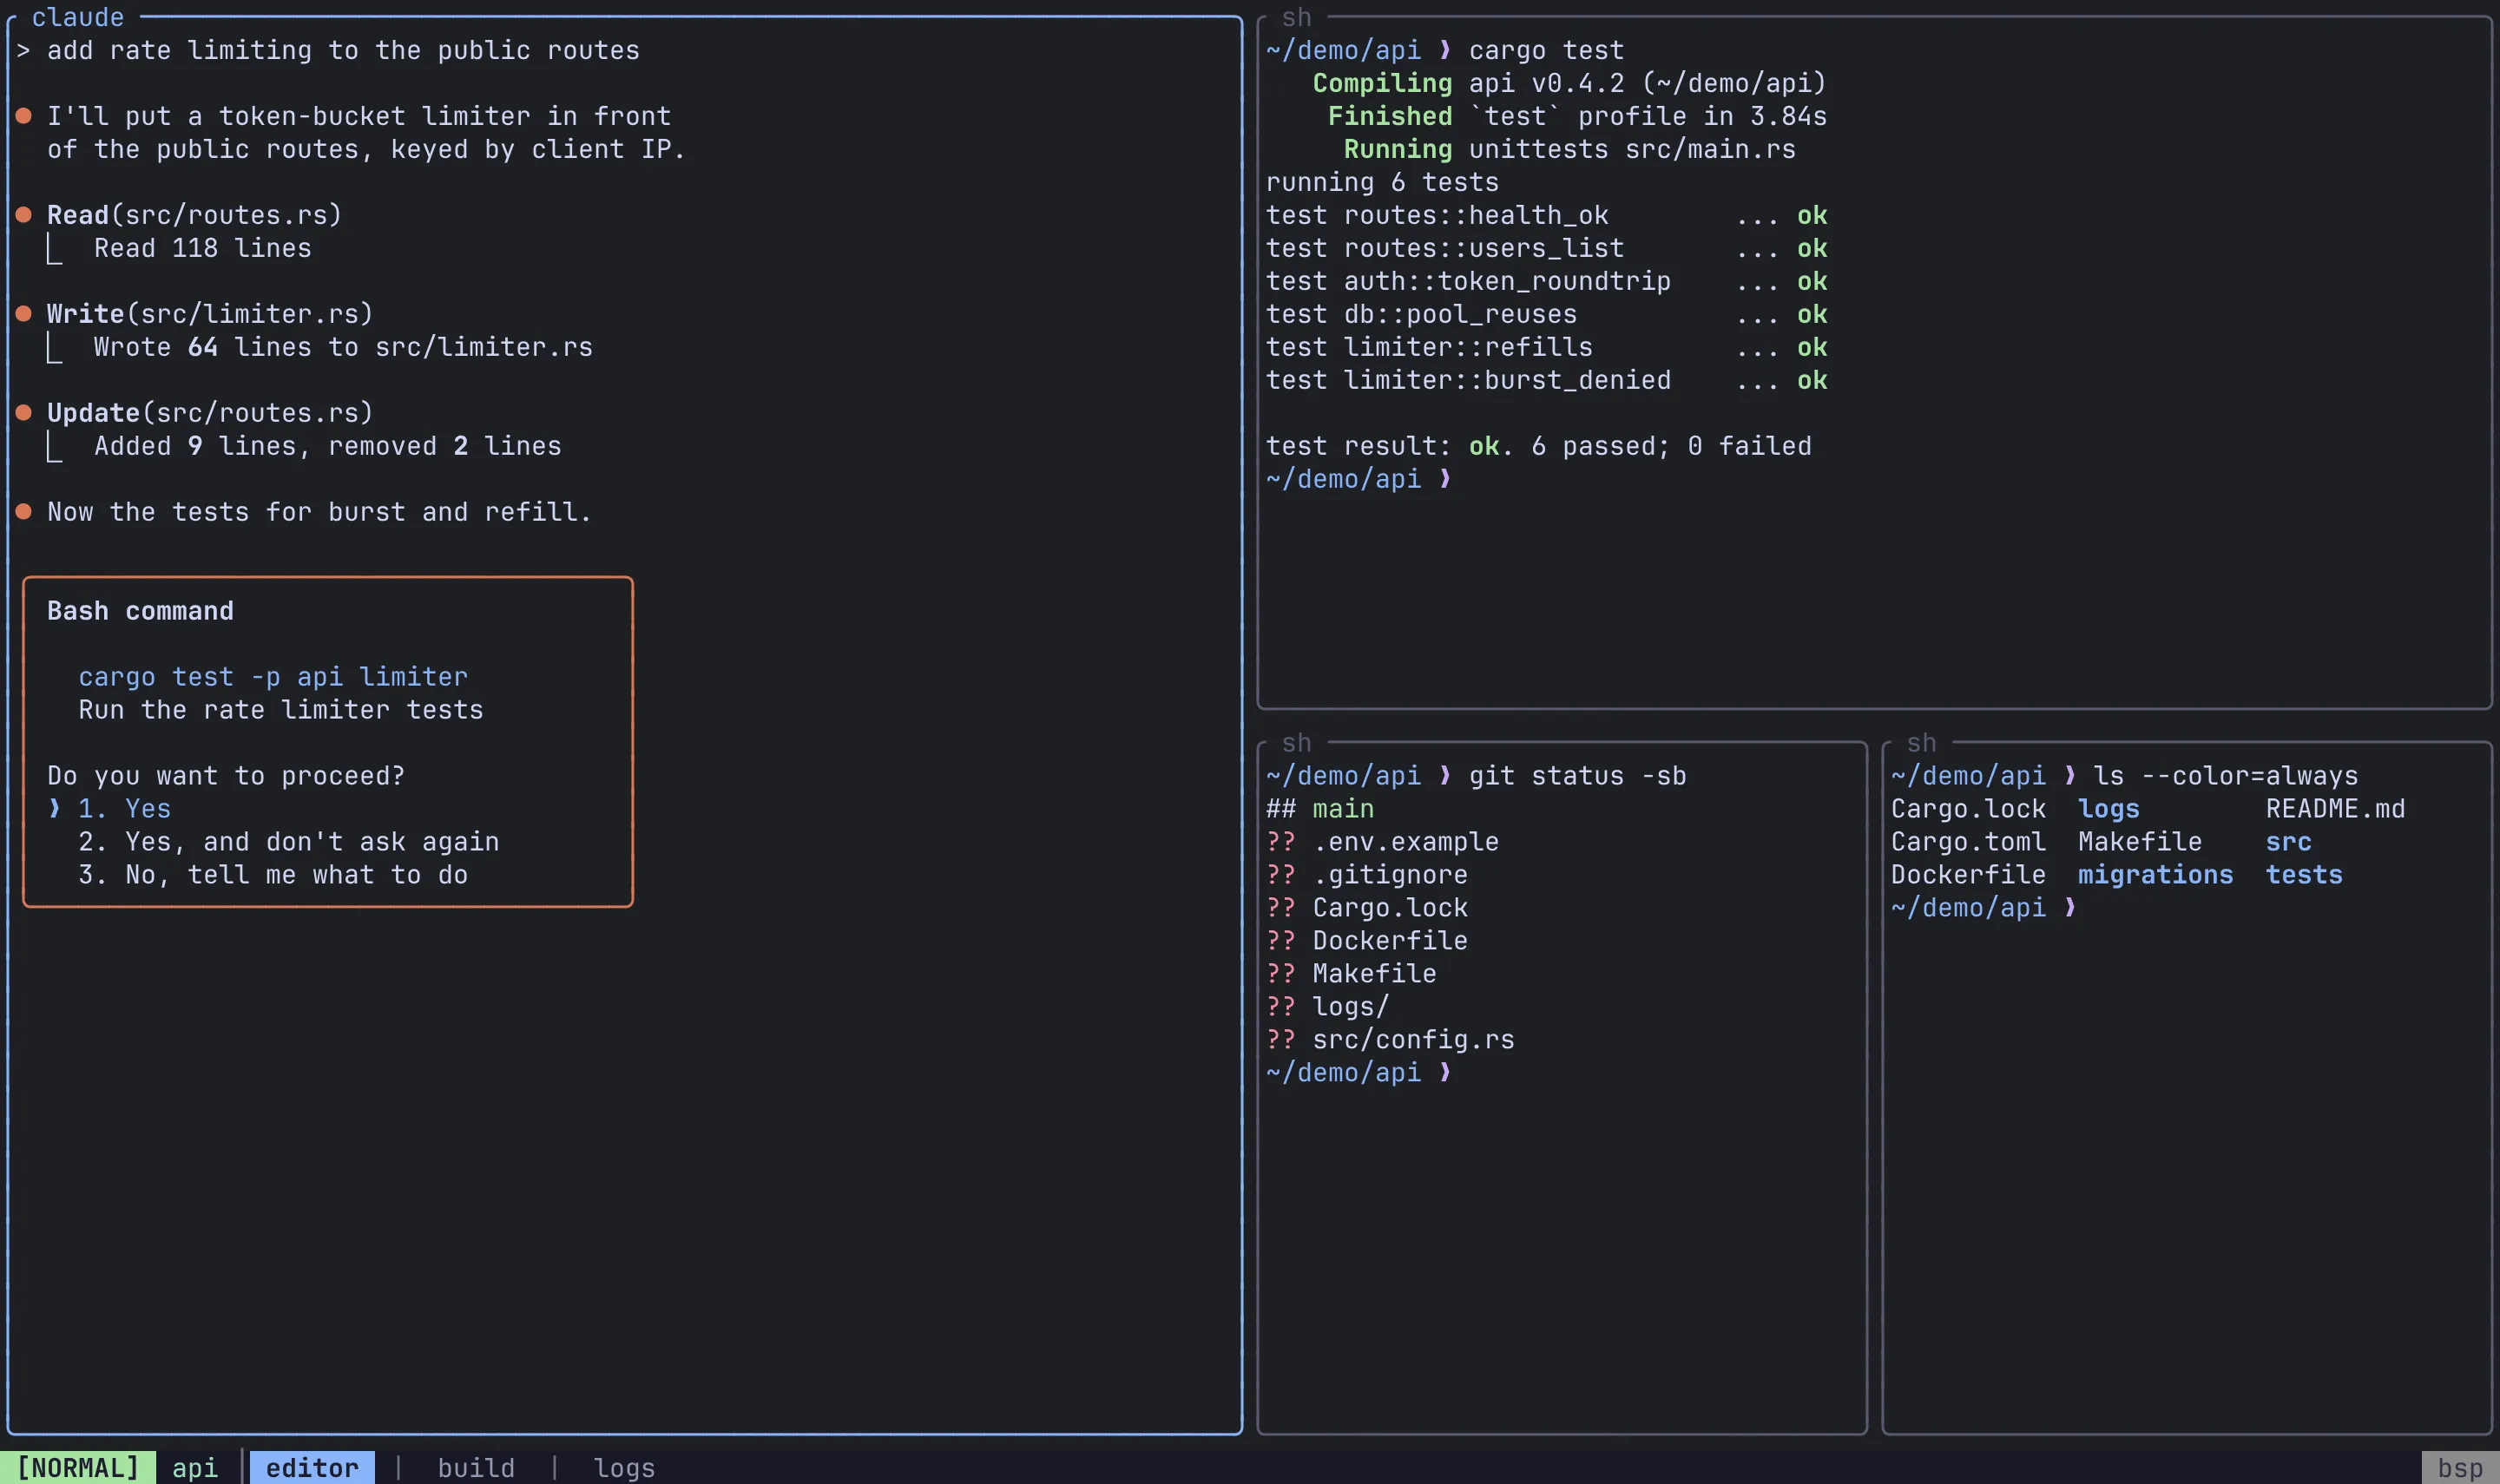Image resolution: width=2500 pixels, height=1484 pixels.
Task: Switch to the build tab
Action: [476, 1467]
